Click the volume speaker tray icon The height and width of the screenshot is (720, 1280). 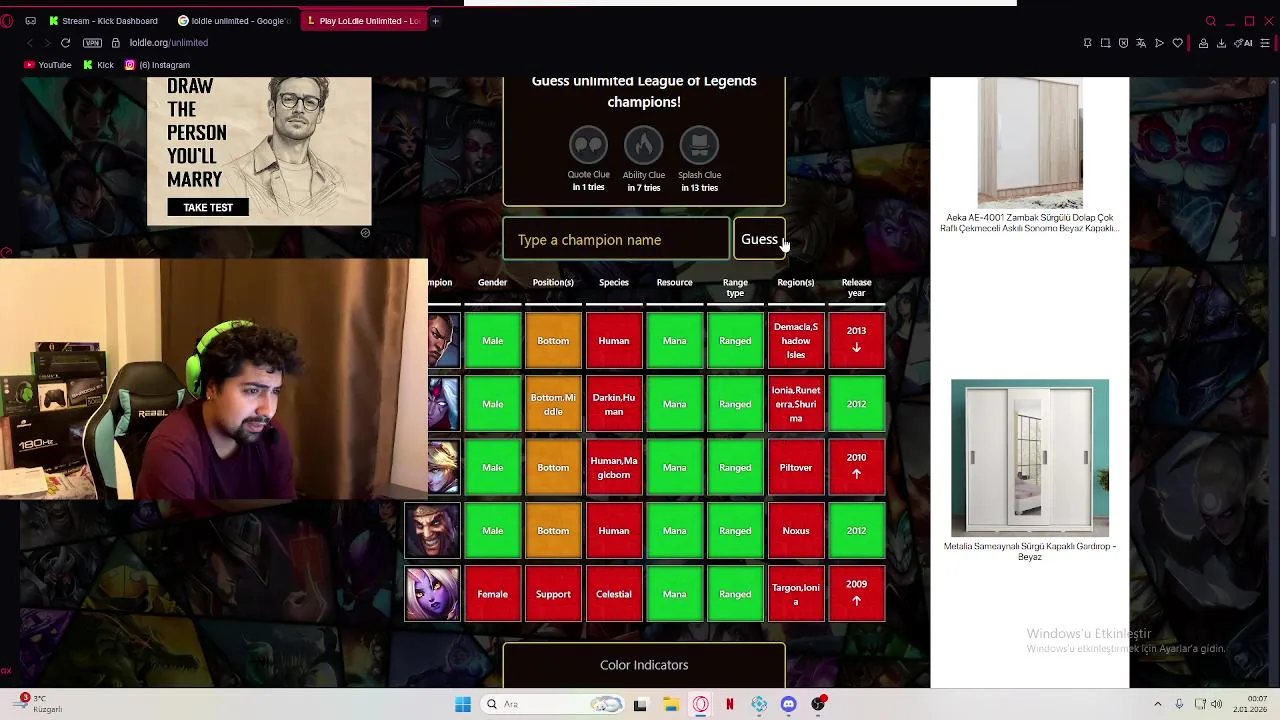1216,704
